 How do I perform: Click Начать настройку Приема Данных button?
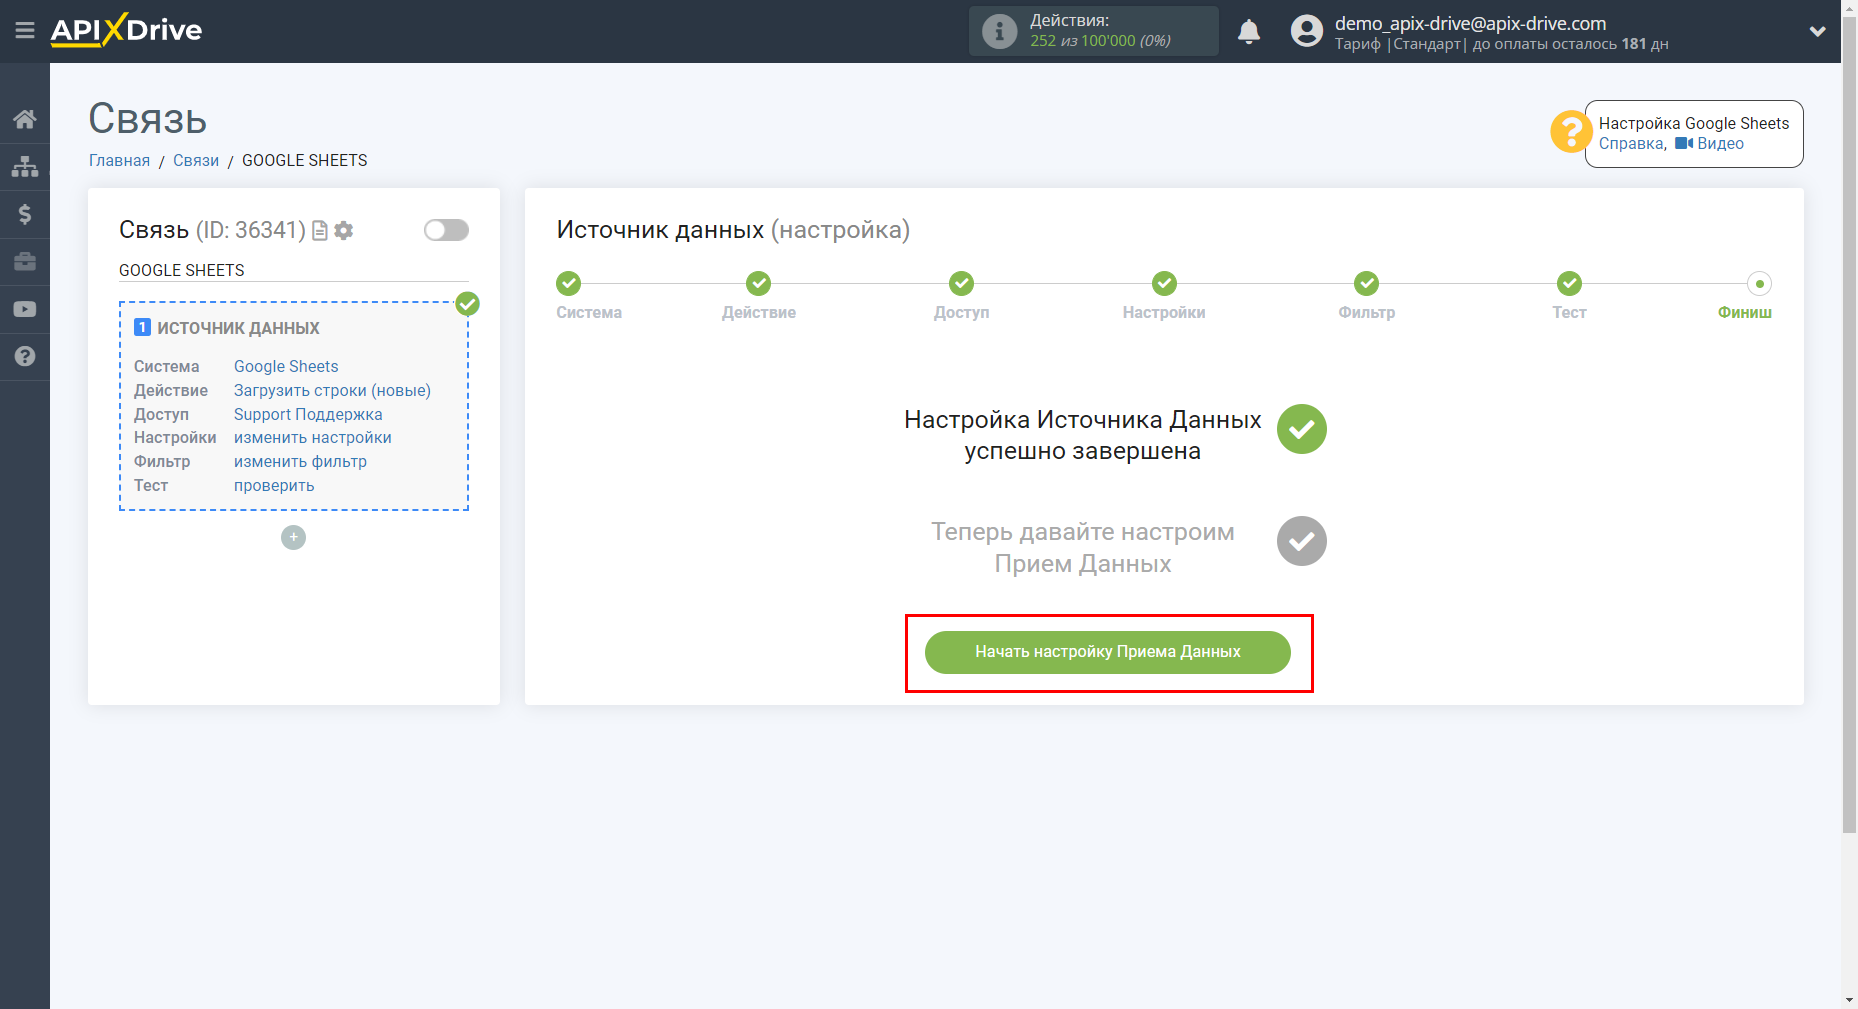1107,652
